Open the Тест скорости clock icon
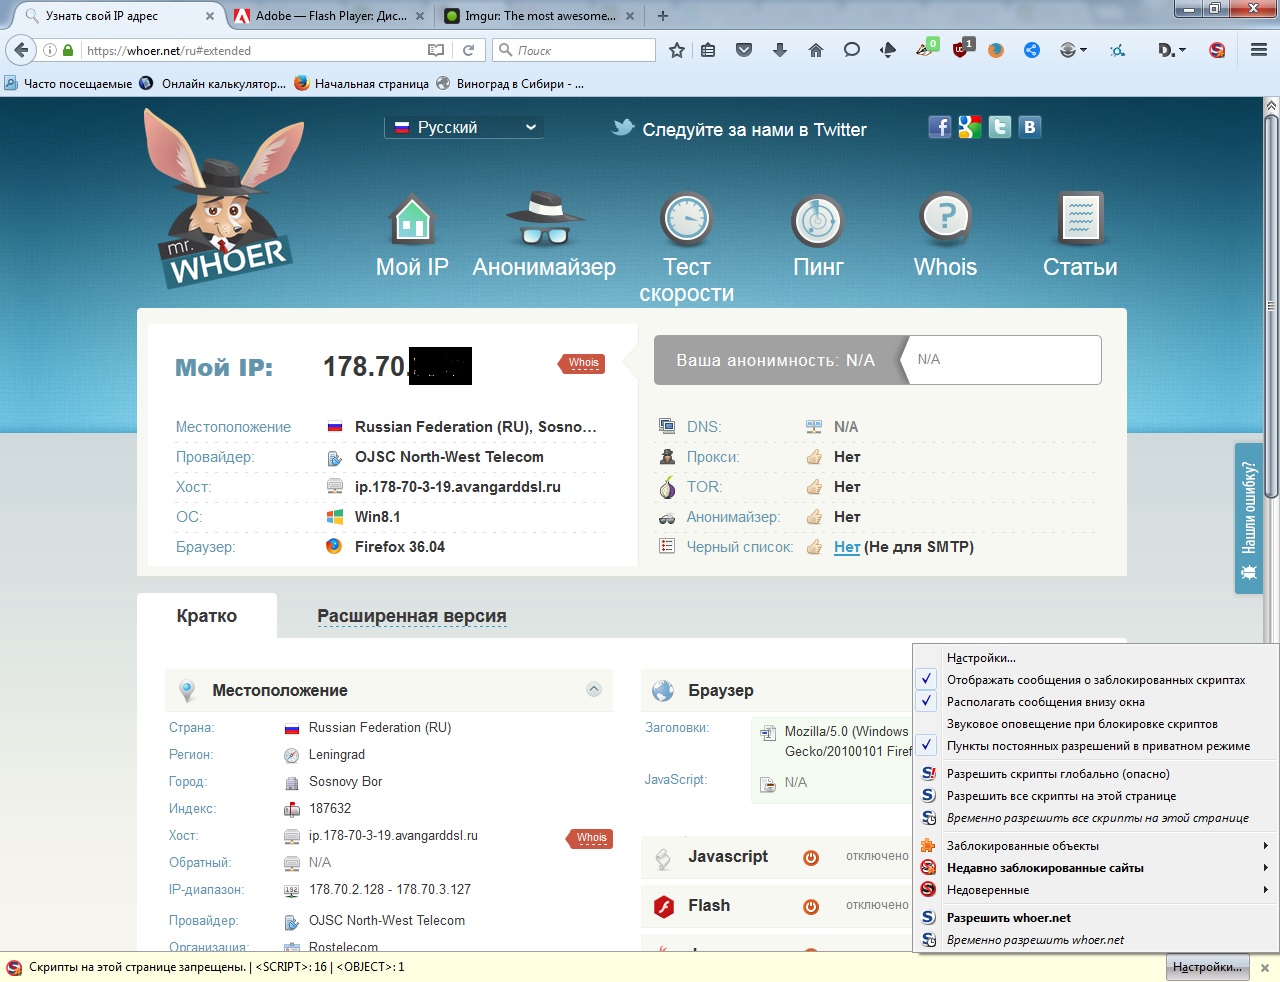 point(687,219)
